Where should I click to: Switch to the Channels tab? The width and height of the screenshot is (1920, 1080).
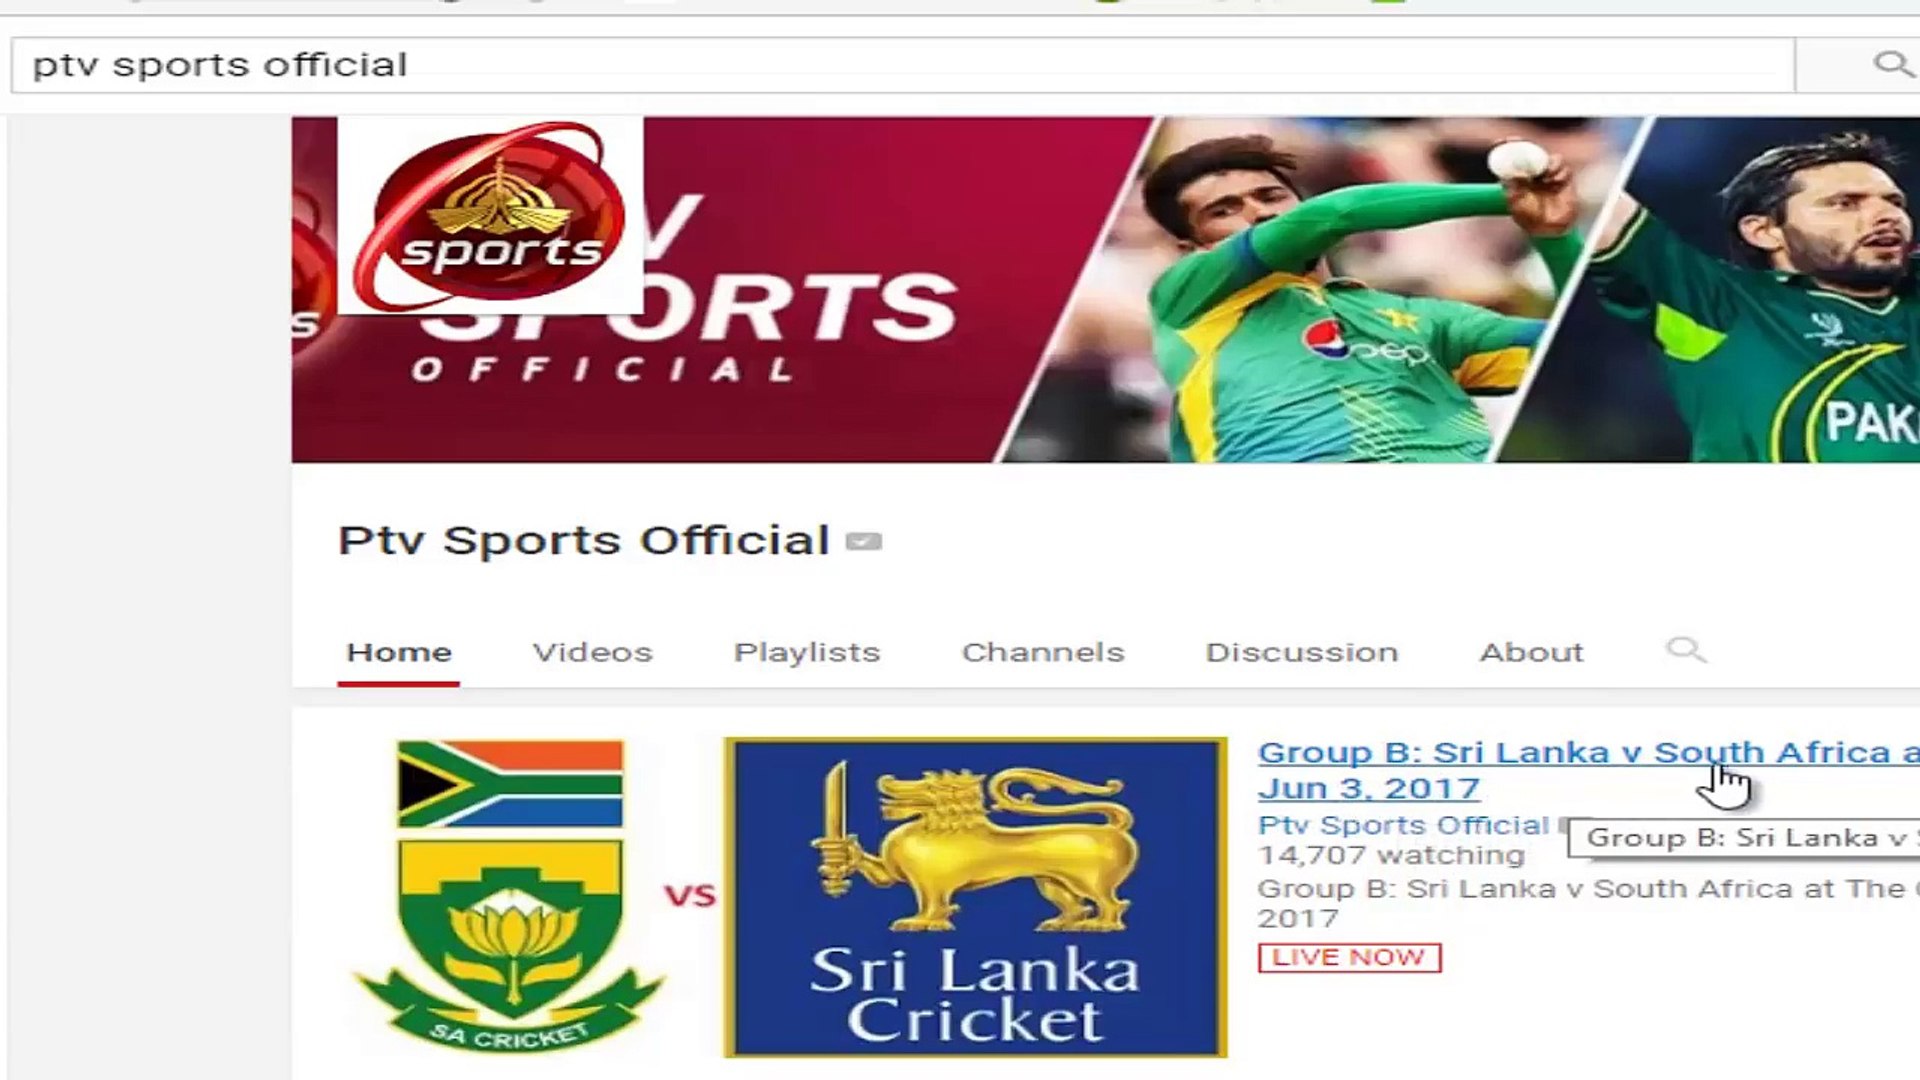[1042, 651]
